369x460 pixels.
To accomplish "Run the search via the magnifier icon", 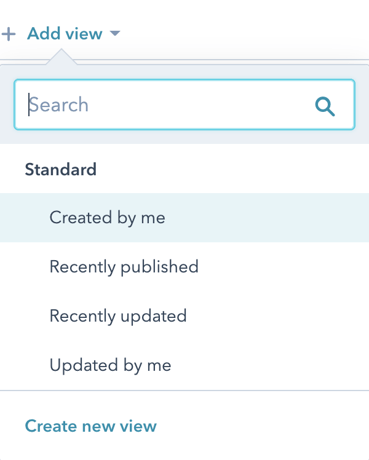I will tap(325, 106).
